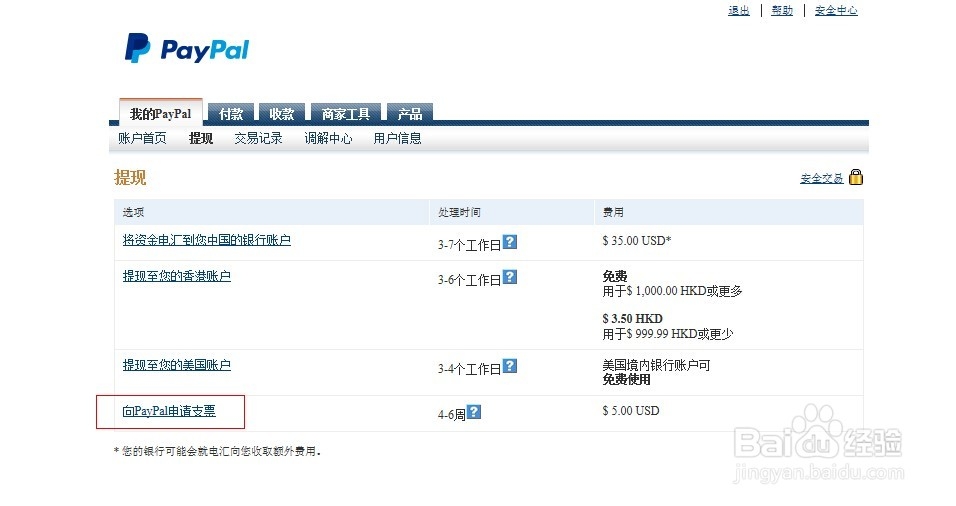Image resolution: width=956 pixels, height=506 pixels.
Task: Click the $ 35.00 USD* fee text
Action: (637, 241)
